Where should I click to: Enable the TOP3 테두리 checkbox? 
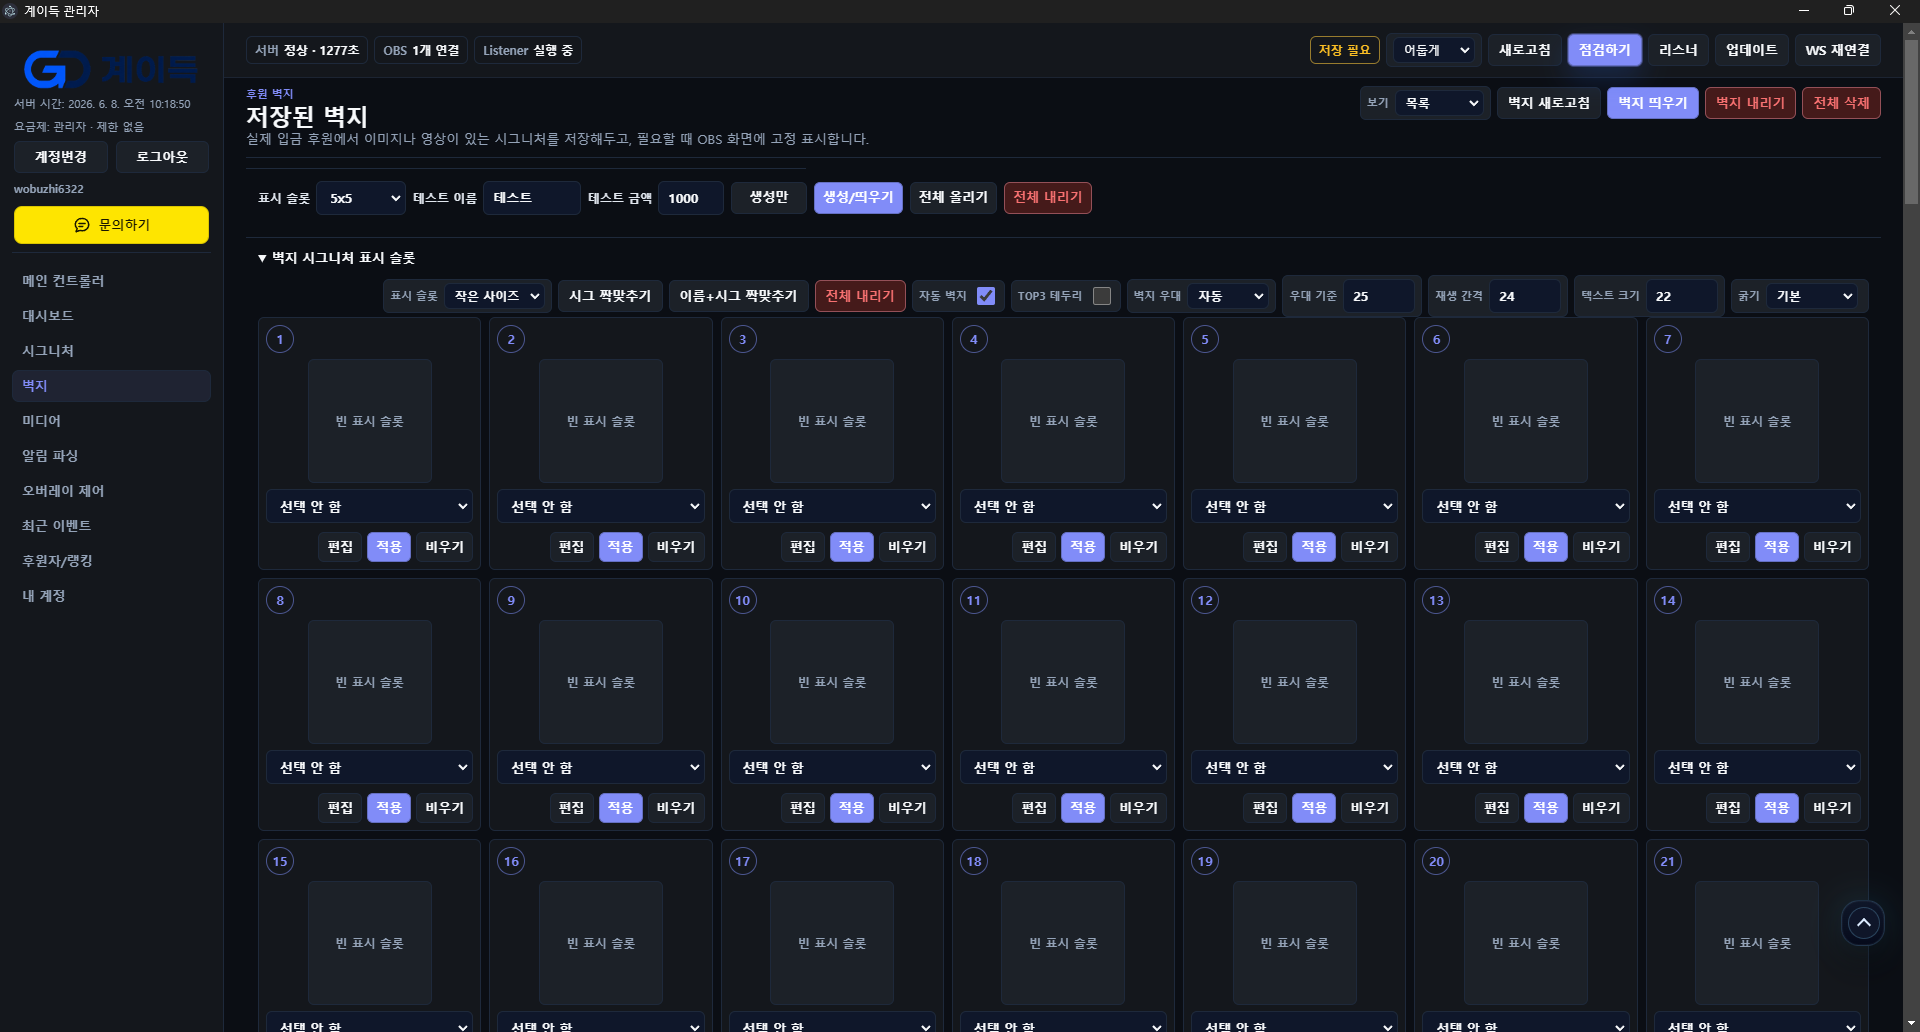coord(1102,296)
